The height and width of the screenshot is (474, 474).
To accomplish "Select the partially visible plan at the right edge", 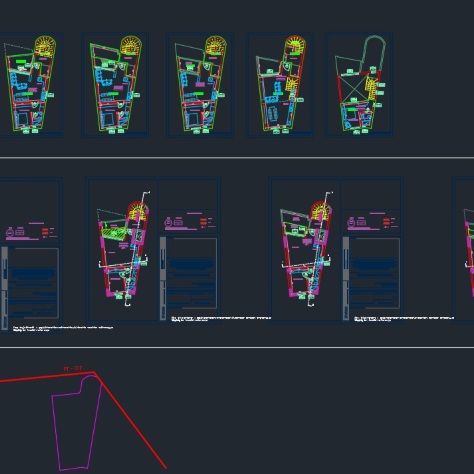I will (x=469, y=253).
